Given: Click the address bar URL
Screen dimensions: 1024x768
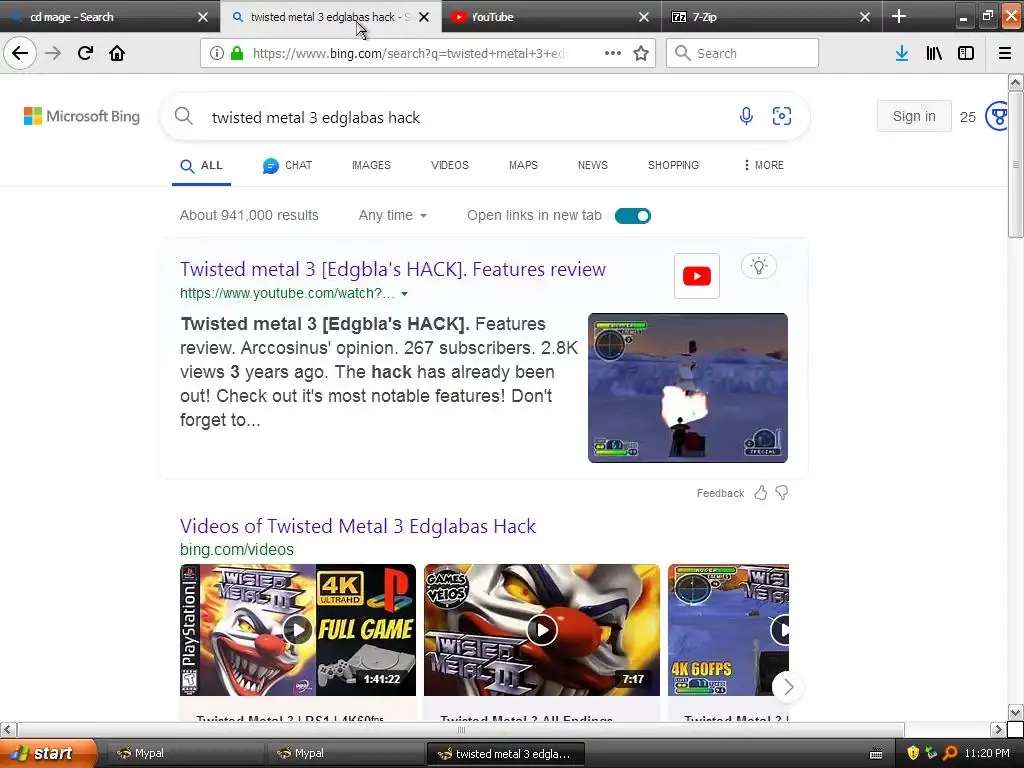Looking at the screenshot, I should coord(408,53).
